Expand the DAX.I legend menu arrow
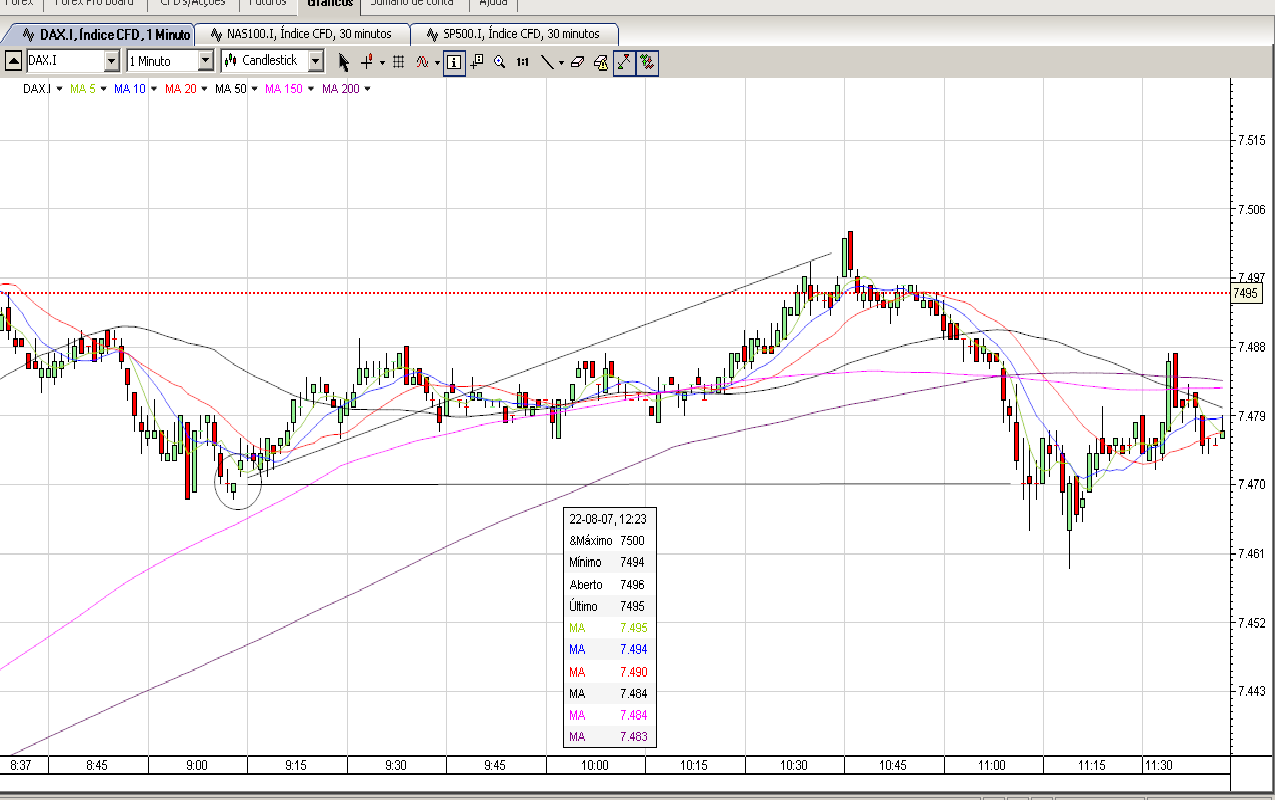The width and height of the screenshot is (1280, 800). click(59, 89)
